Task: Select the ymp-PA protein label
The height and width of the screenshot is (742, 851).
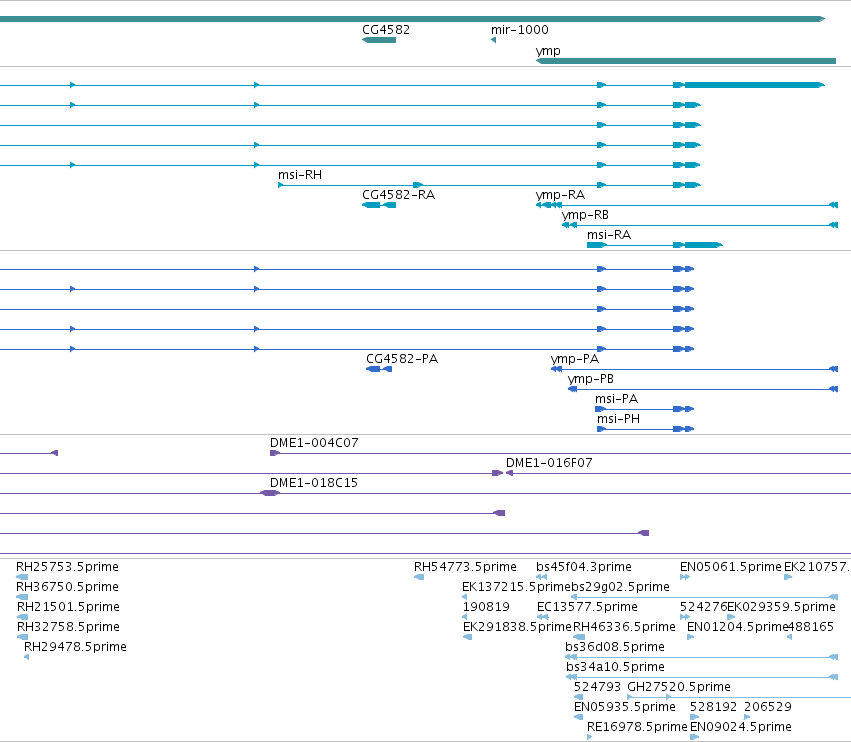Action: coord(575,359)
